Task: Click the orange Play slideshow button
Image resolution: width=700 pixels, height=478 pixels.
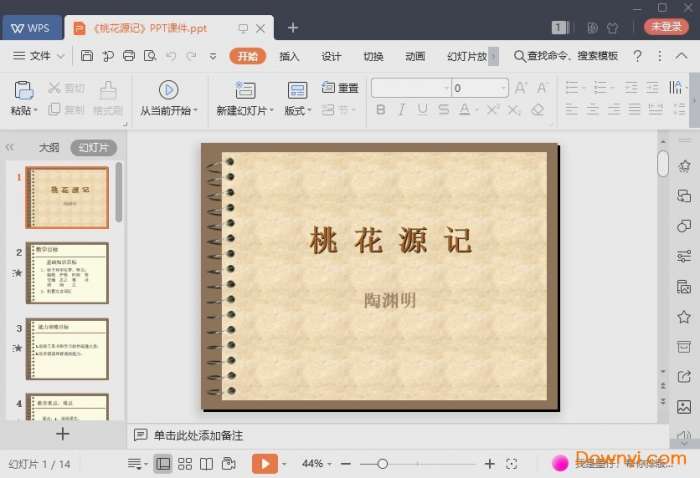Action: 264,463
